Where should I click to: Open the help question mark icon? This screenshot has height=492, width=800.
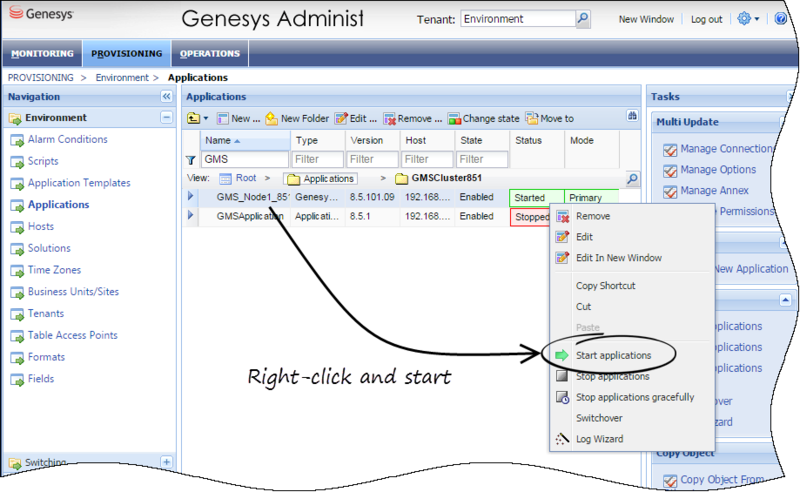click(x=780, y=19)
